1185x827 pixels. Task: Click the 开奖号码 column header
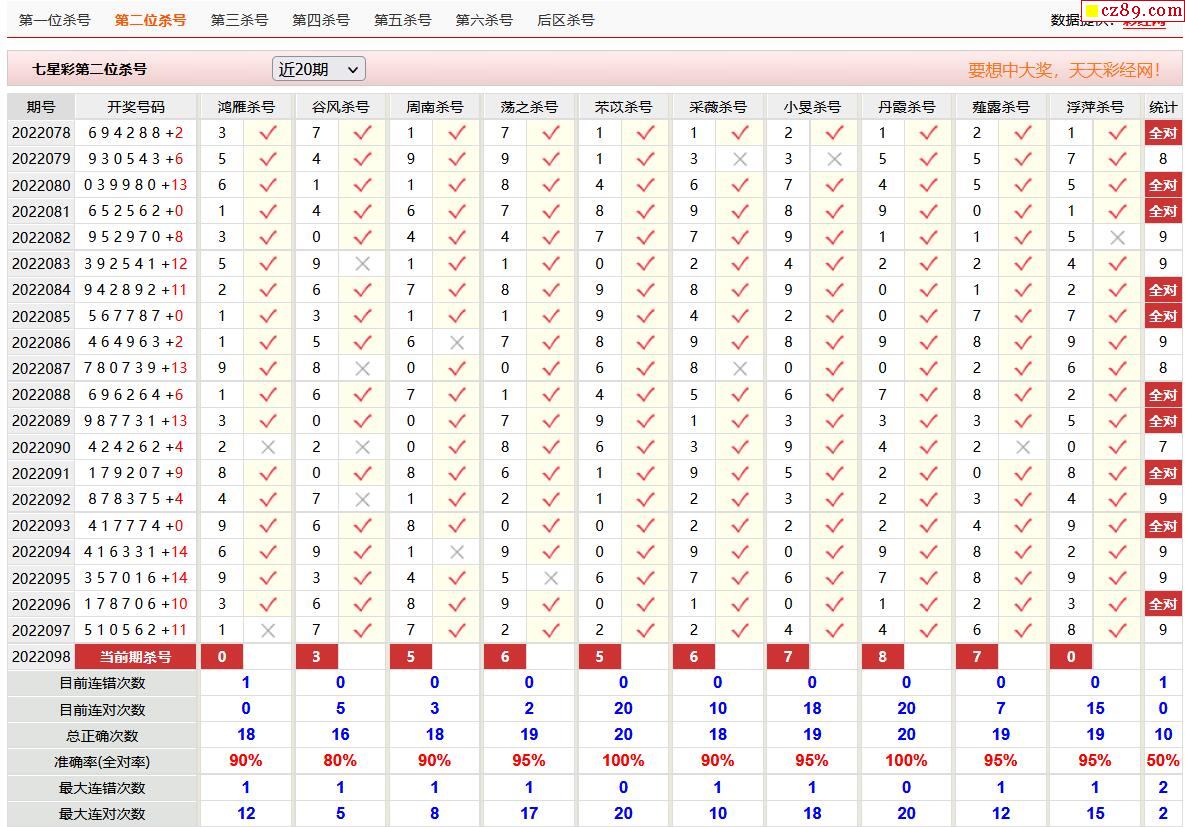point(136,107)
